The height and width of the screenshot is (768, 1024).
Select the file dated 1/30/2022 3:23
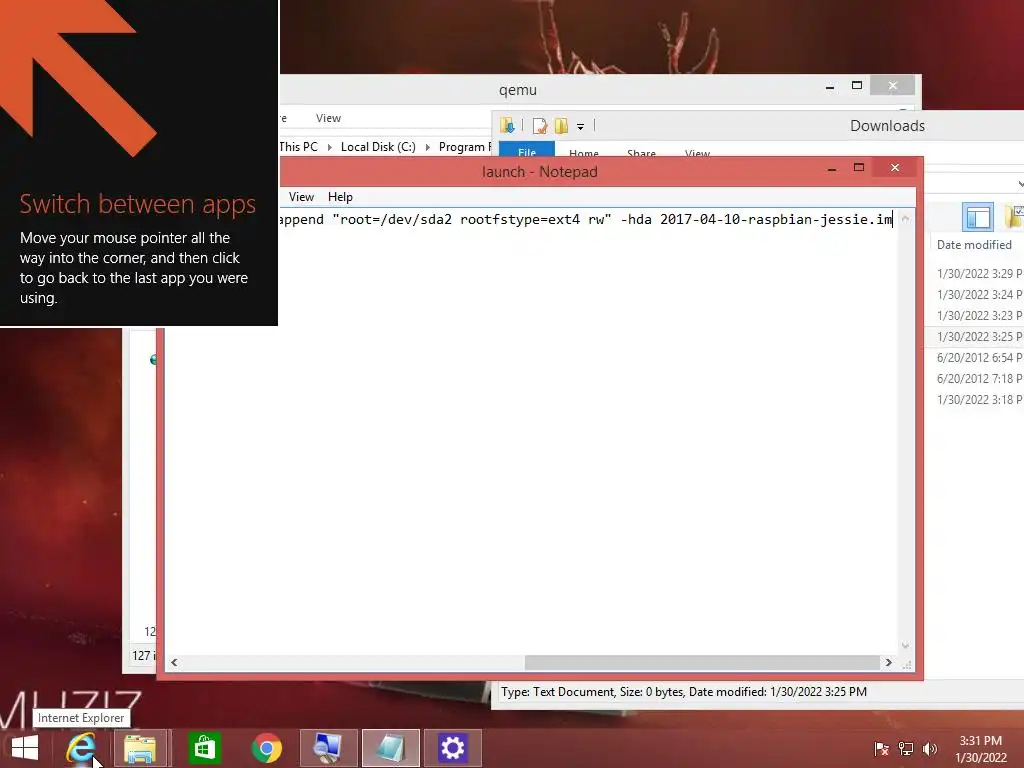point(978,315)
